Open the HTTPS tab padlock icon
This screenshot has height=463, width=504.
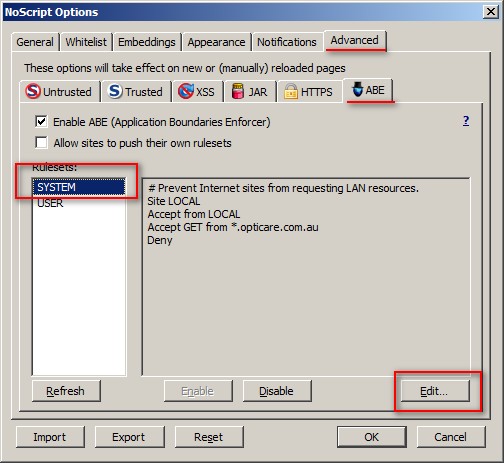tap(290, 91)
